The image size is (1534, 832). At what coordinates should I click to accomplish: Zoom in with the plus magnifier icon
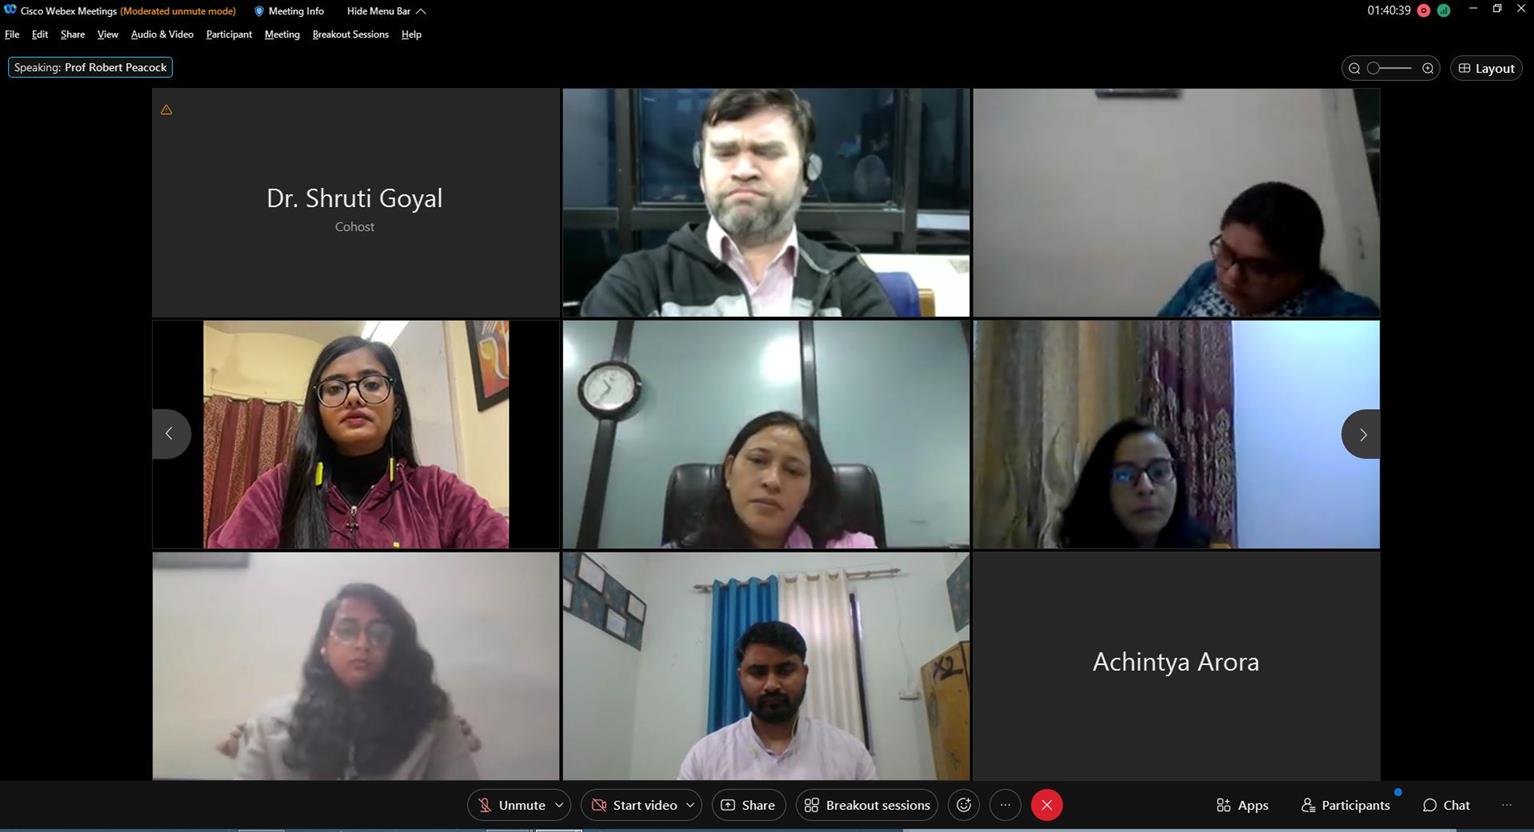pos(1428,68)
